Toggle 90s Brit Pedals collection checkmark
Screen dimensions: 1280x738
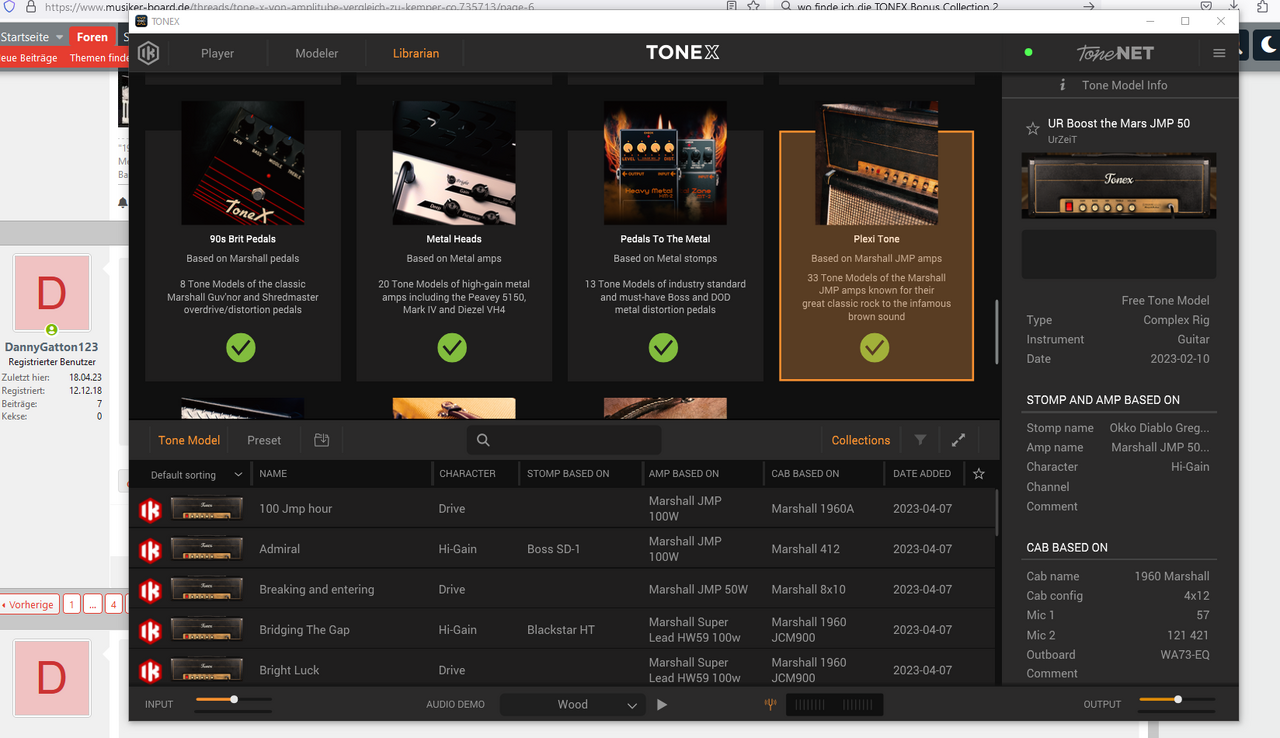(240, 348)
